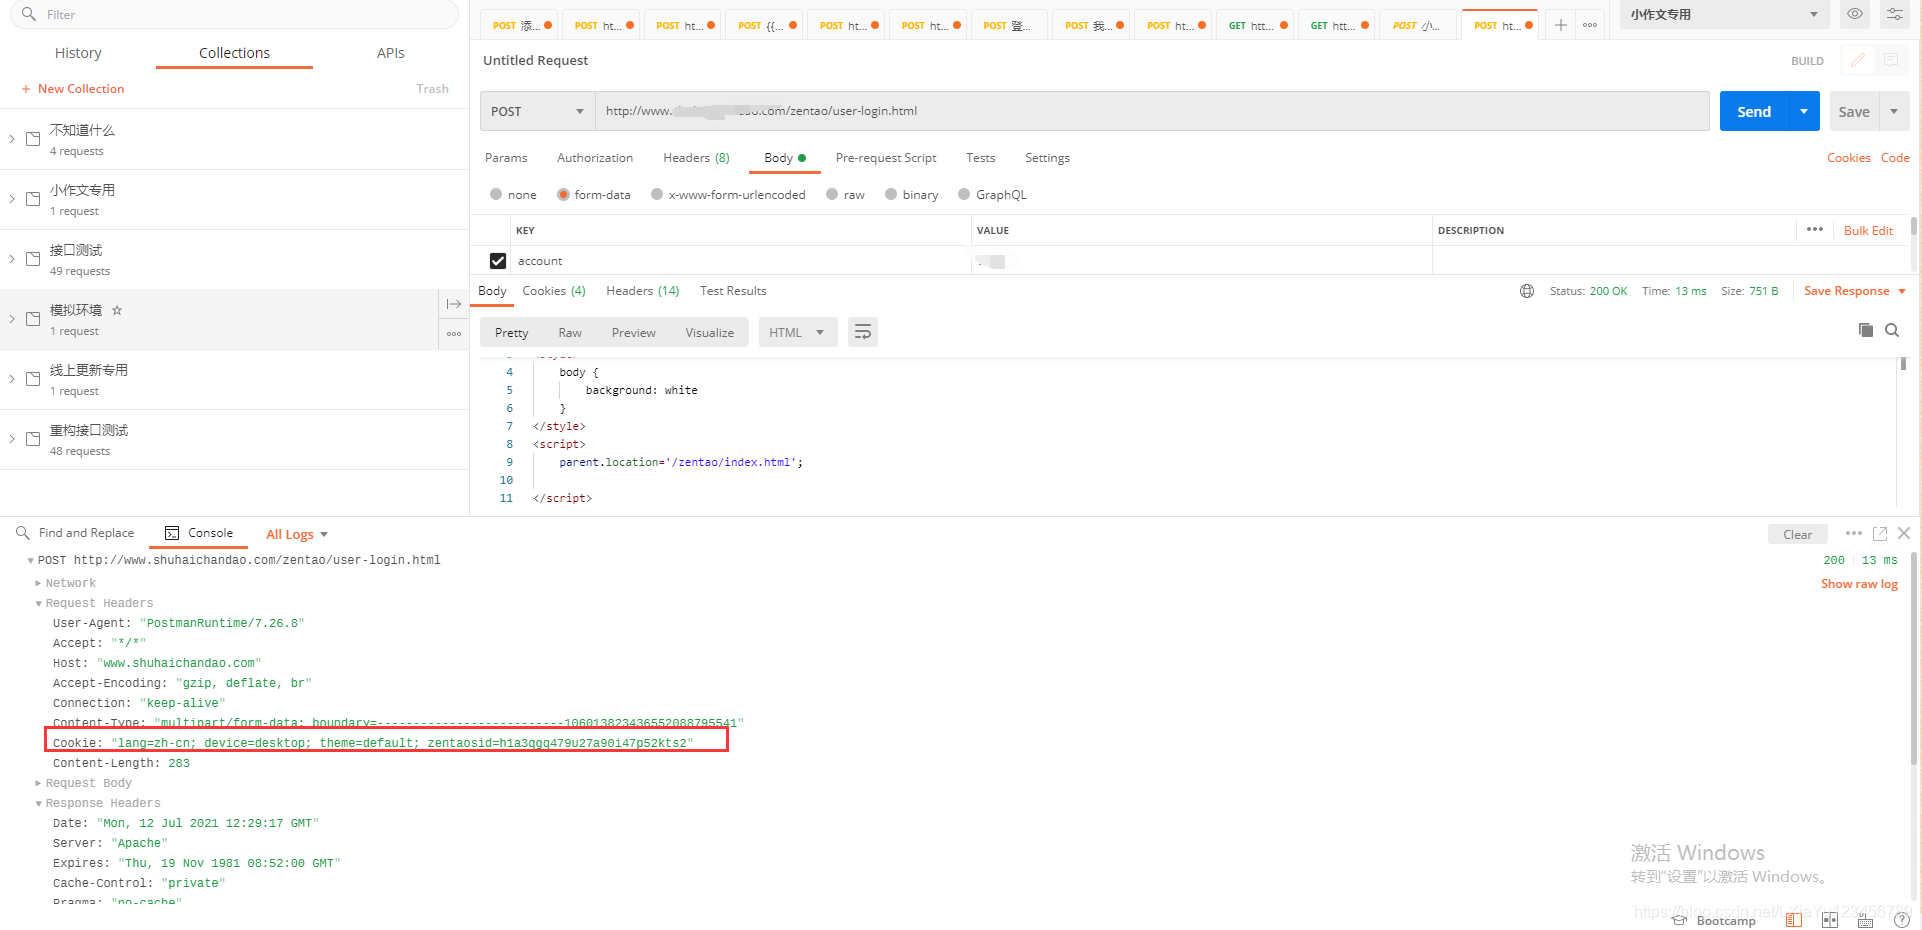Switch to two pane view icon
Screen dimensions: 1922x930
pos(1830,920)
